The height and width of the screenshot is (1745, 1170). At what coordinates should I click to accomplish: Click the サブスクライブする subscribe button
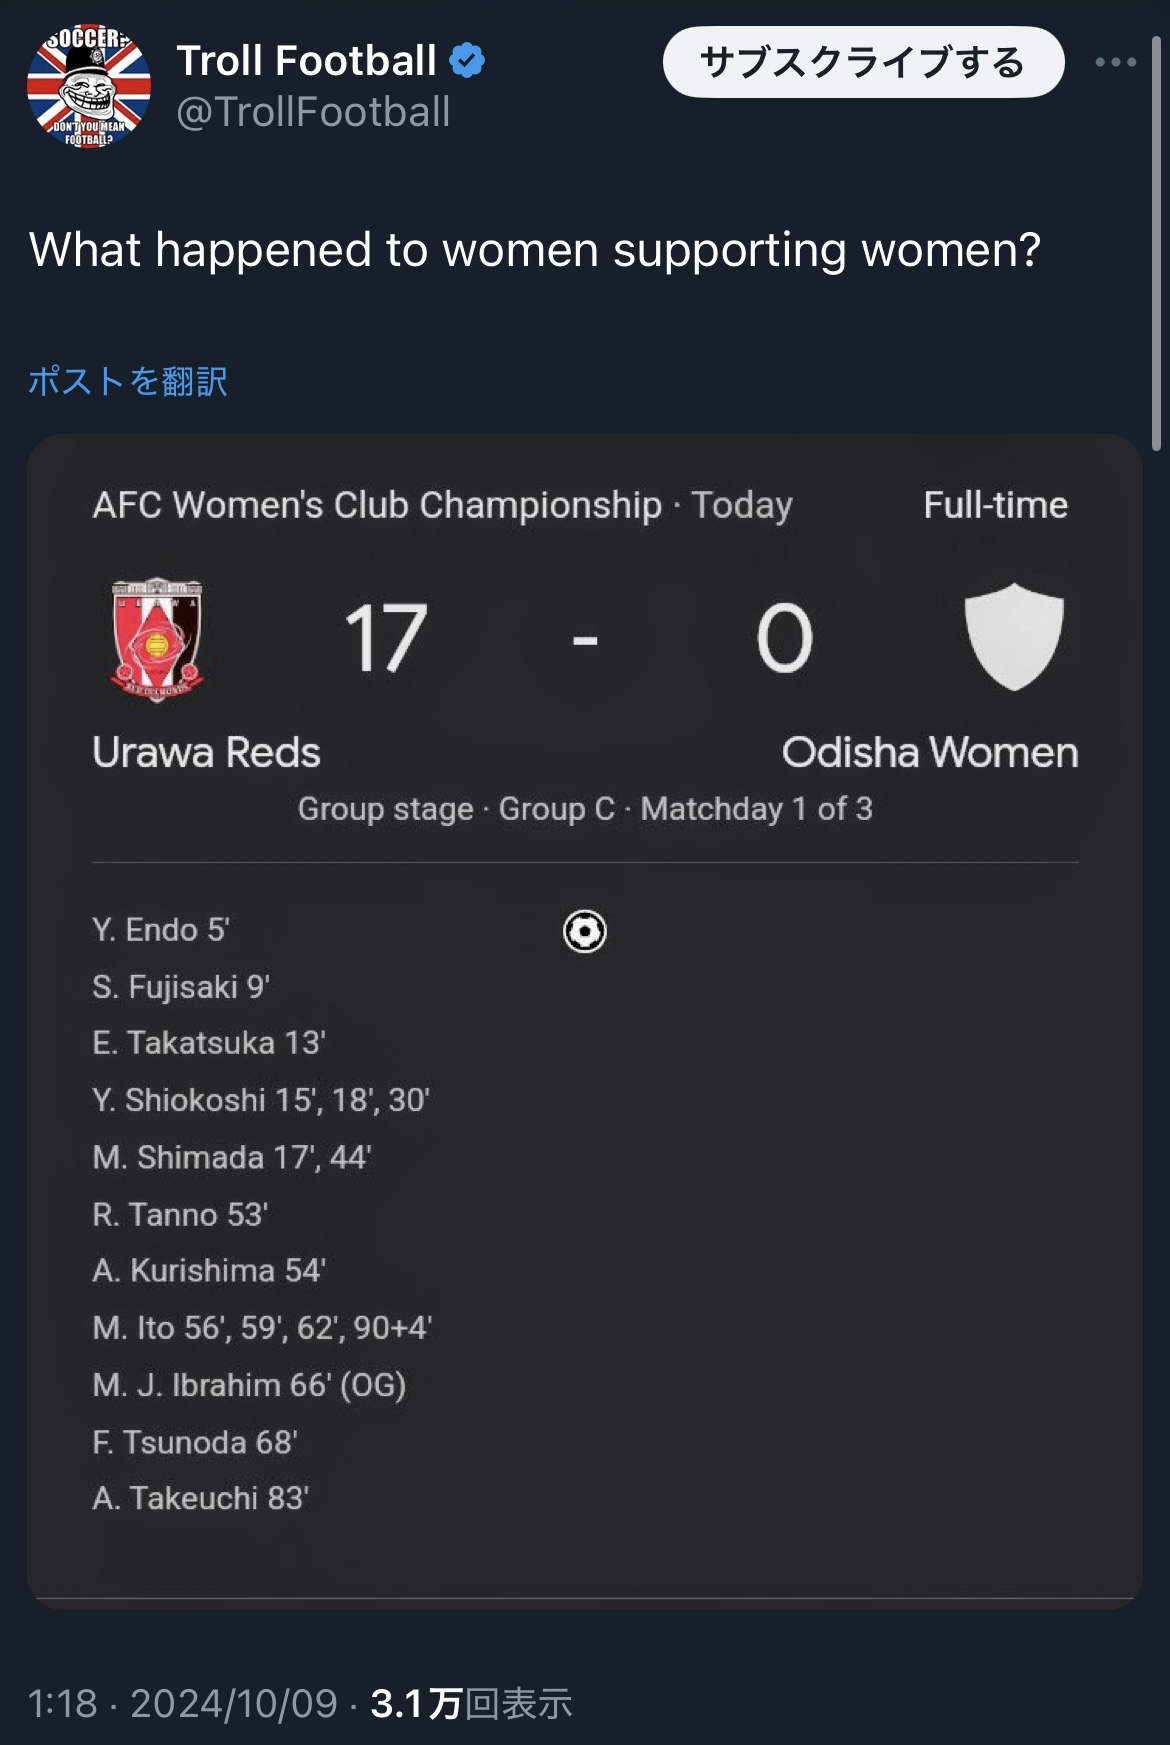(863, 62)
